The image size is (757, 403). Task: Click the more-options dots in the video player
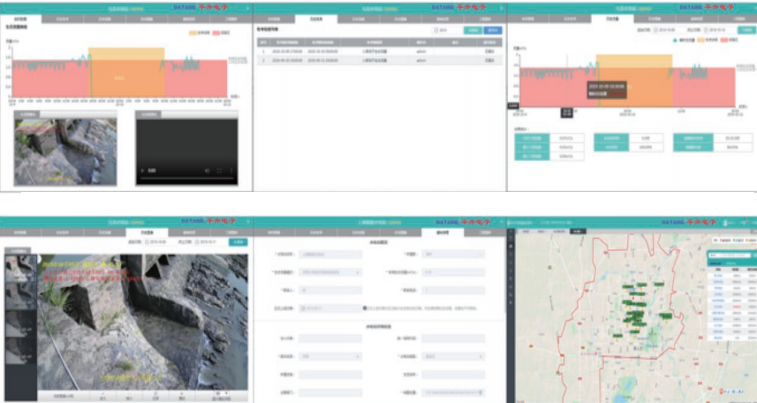point(232,170)
